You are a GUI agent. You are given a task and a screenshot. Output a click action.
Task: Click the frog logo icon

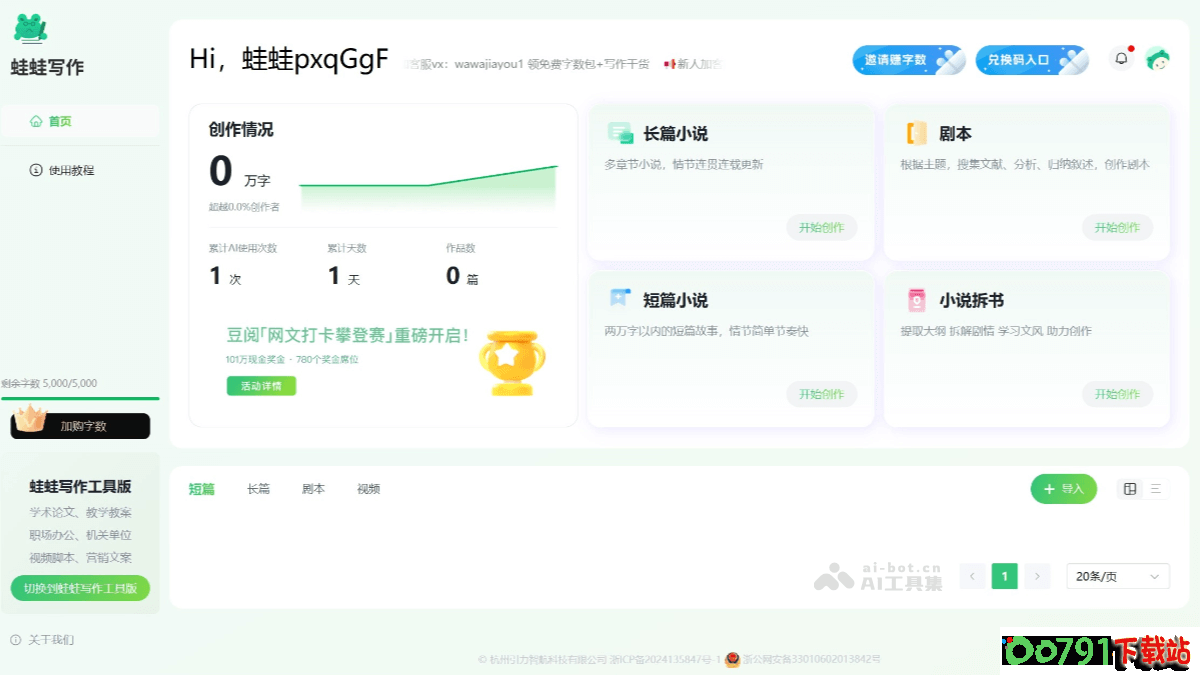click(31, 29)
